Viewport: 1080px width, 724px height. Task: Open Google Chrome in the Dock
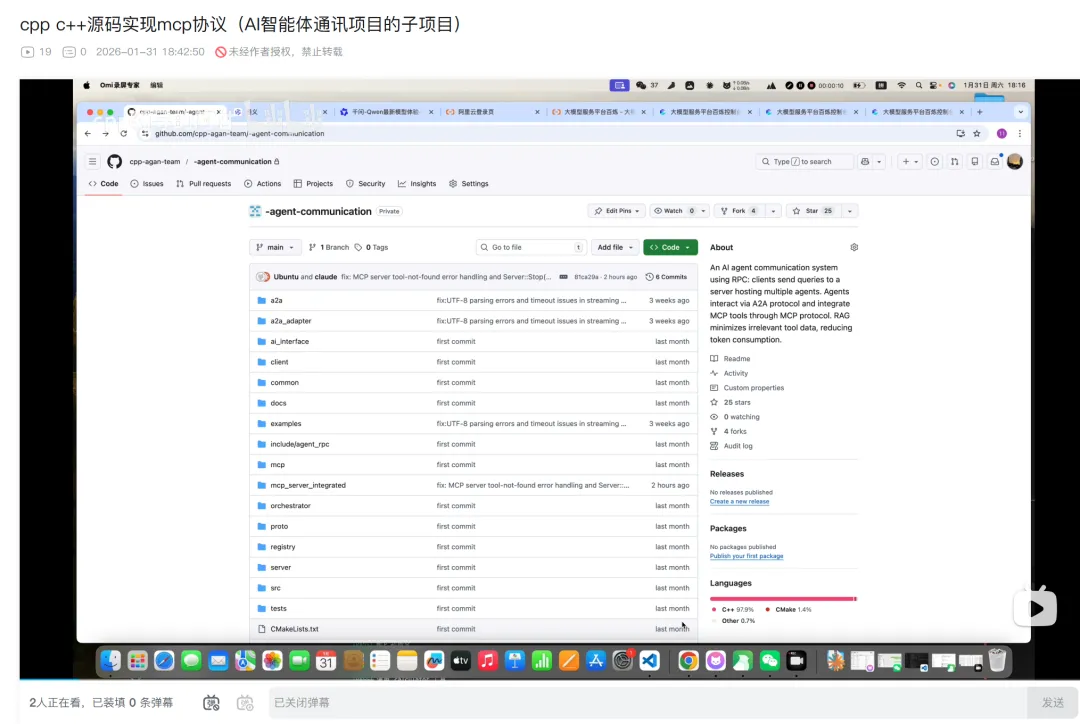point(688,661)
